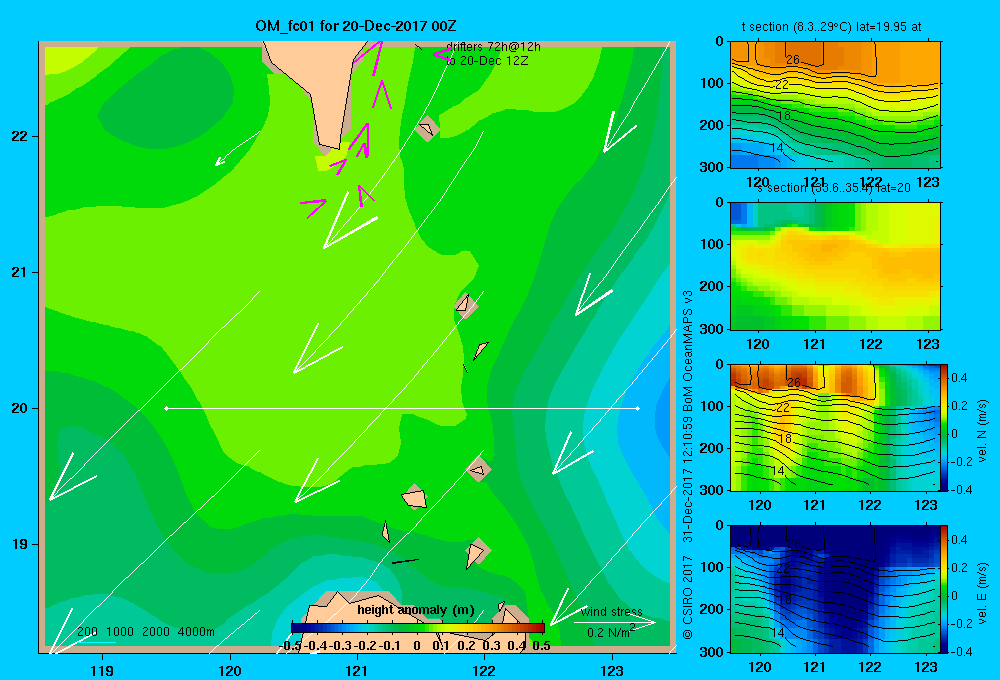Click longitude tick label 123 below main map
The image size is (1000, 680).
click(612, 670)
